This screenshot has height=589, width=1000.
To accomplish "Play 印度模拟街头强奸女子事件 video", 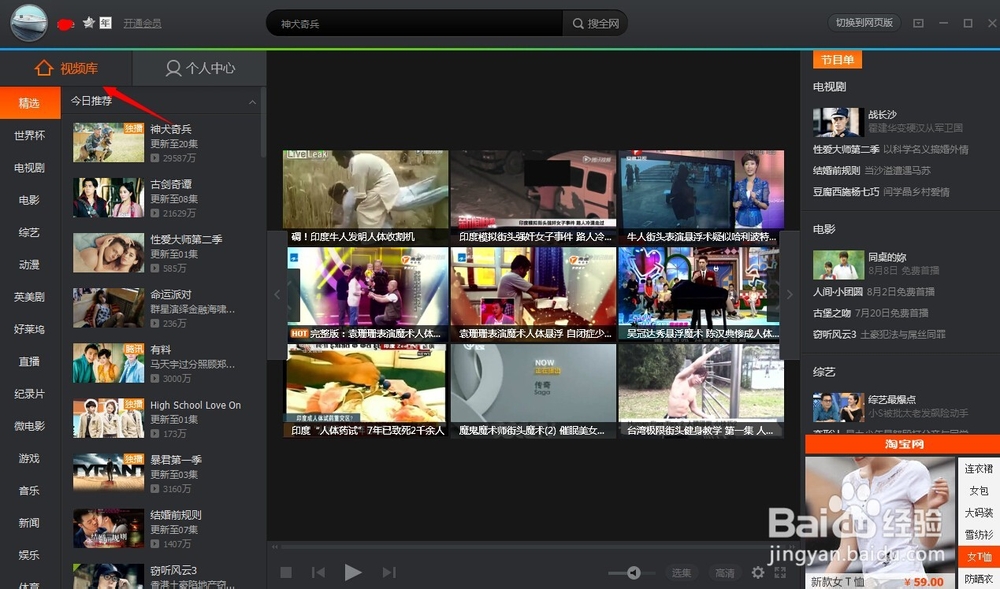I will [534, 196].
